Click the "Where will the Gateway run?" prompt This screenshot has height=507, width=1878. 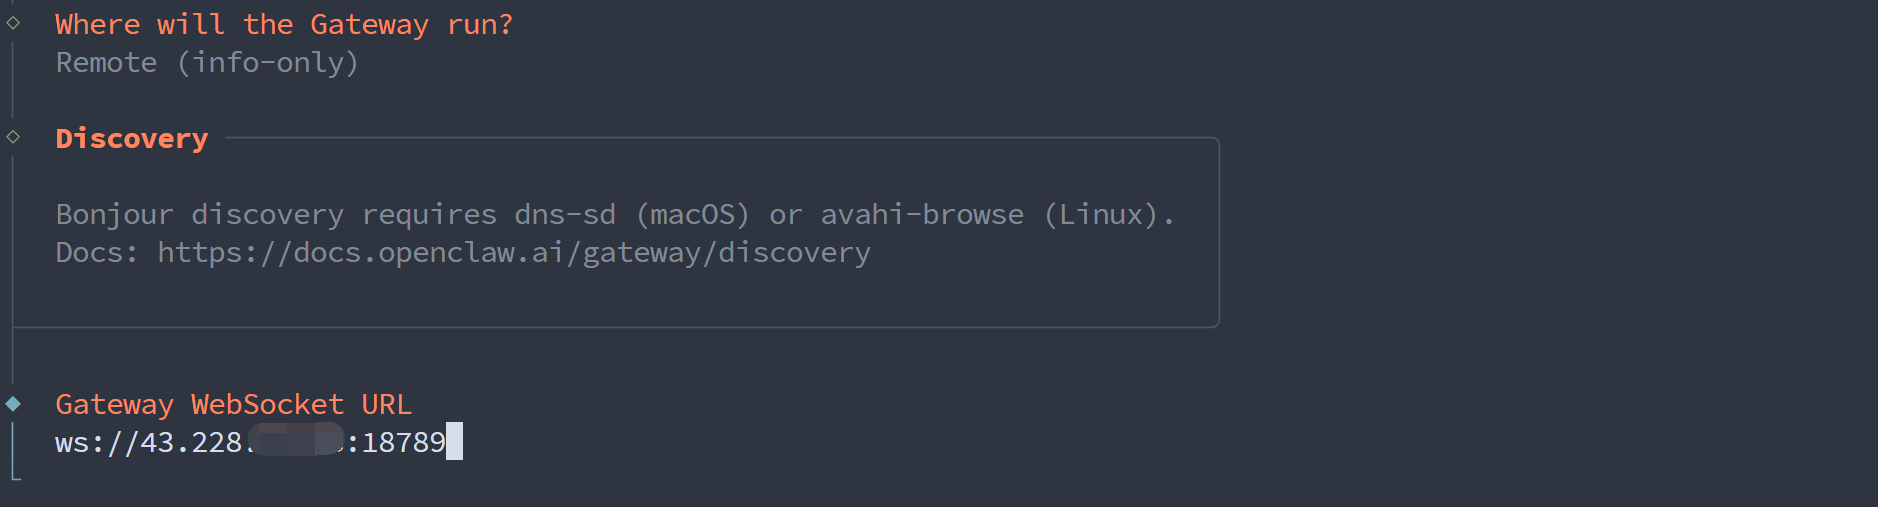click(284, 24)
